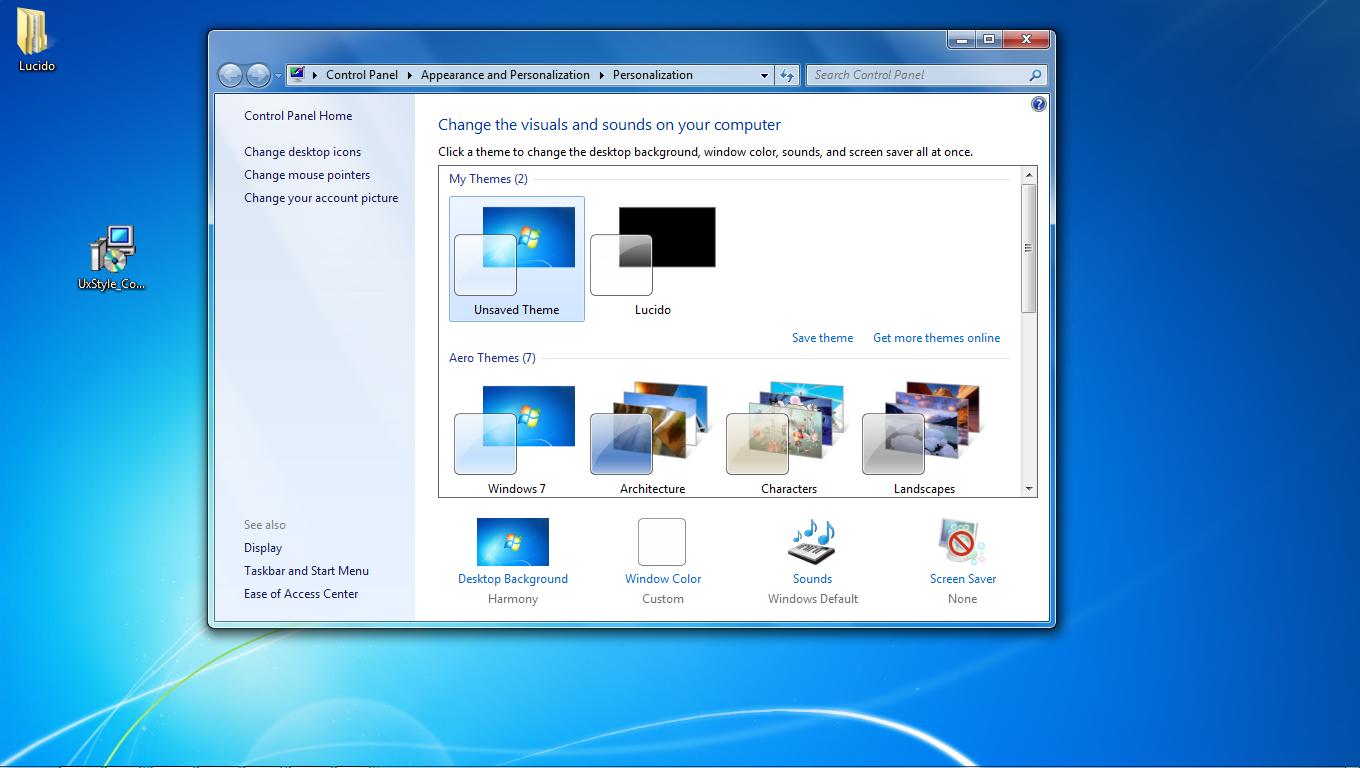Image resolution: width=1360 pixels, height=768 pixels.
Task: Select the Lucido theme thumbnail
Action: point(653,259)
